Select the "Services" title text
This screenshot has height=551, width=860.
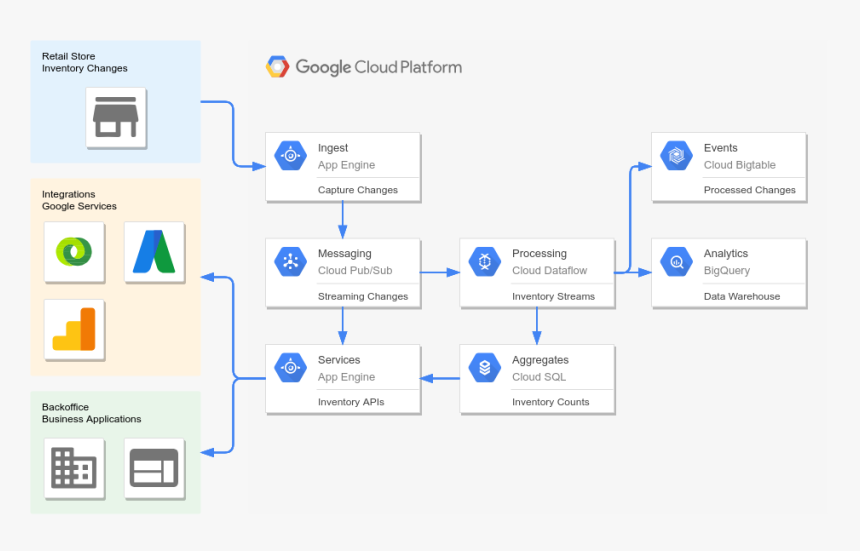pos(339,360)
